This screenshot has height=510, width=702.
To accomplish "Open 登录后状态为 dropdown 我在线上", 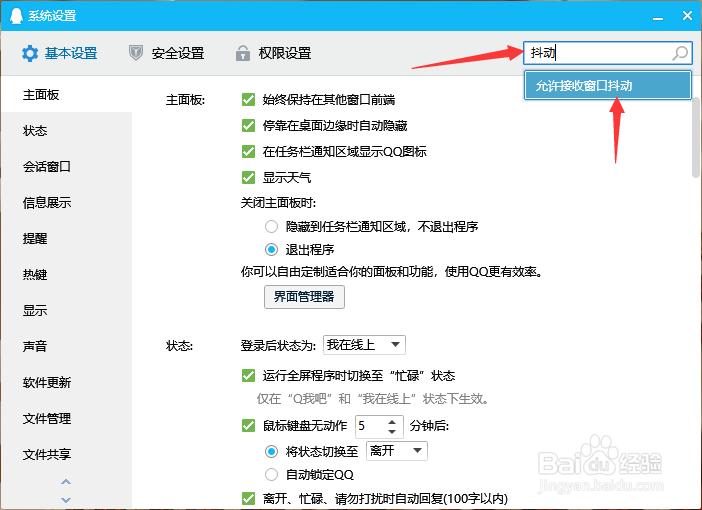I will (x=364, y=345).
